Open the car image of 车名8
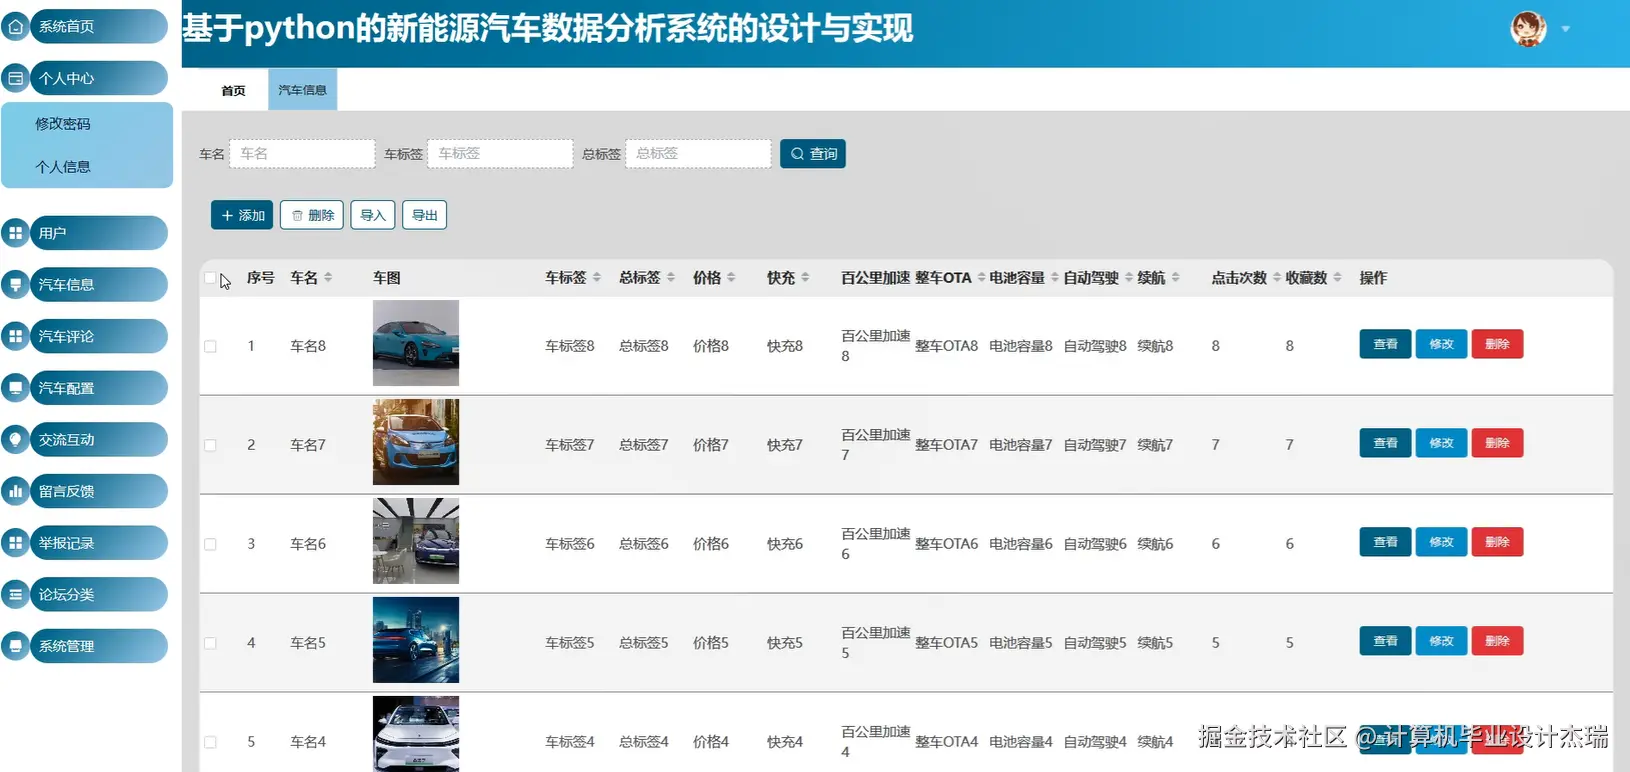 [x=416, y=343]
